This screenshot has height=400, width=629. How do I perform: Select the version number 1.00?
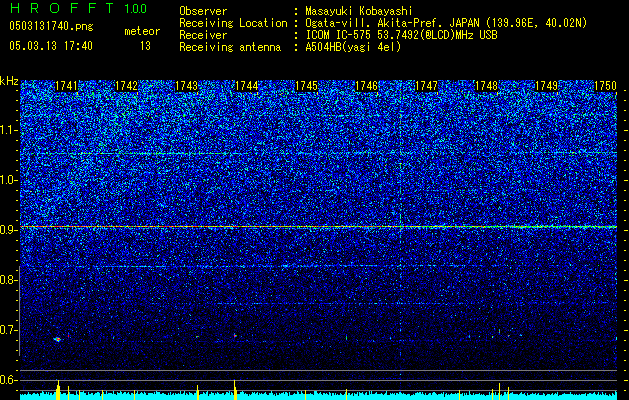point(136,8)
